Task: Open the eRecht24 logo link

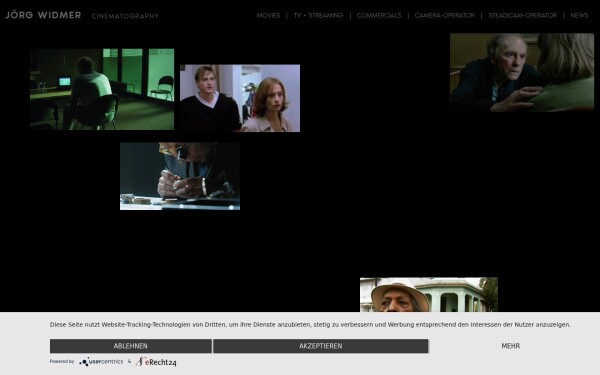Action: (x=156, y=362)
